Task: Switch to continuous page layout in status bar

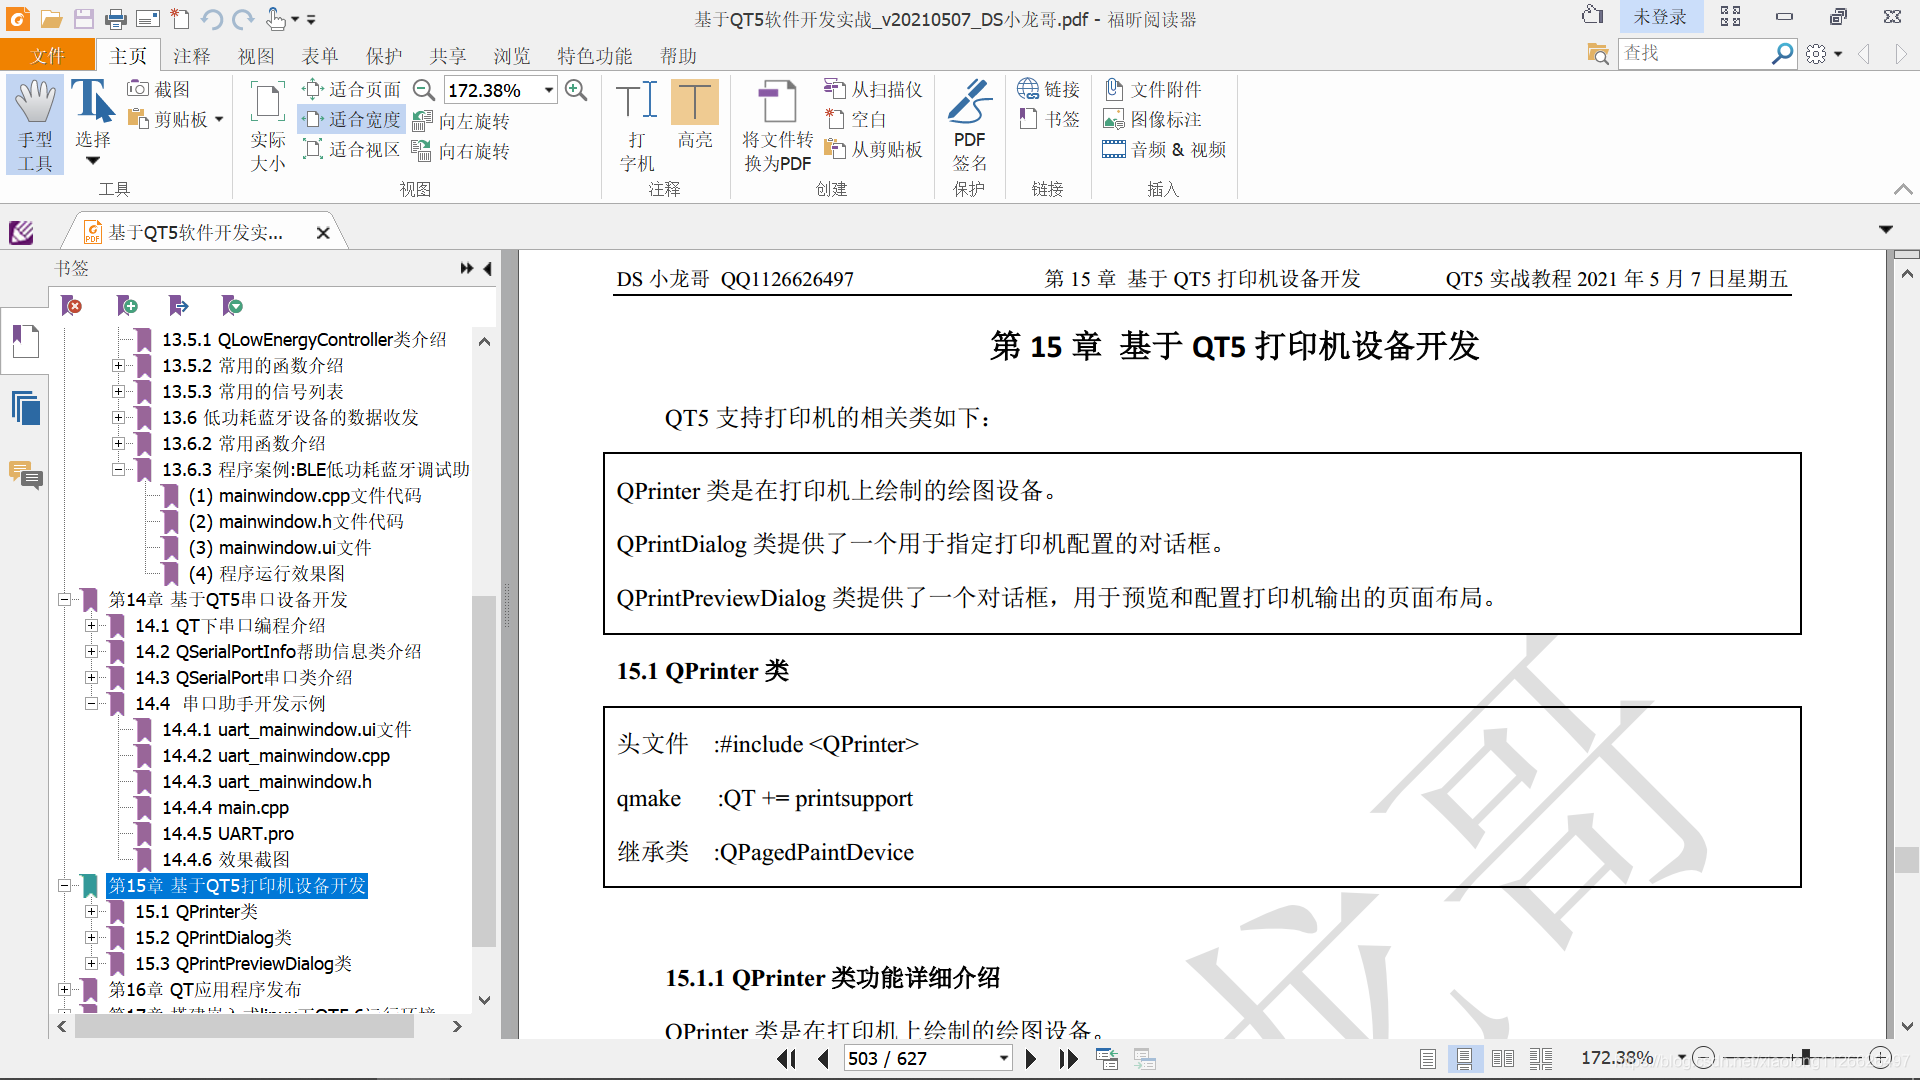Action: 1464,1058
